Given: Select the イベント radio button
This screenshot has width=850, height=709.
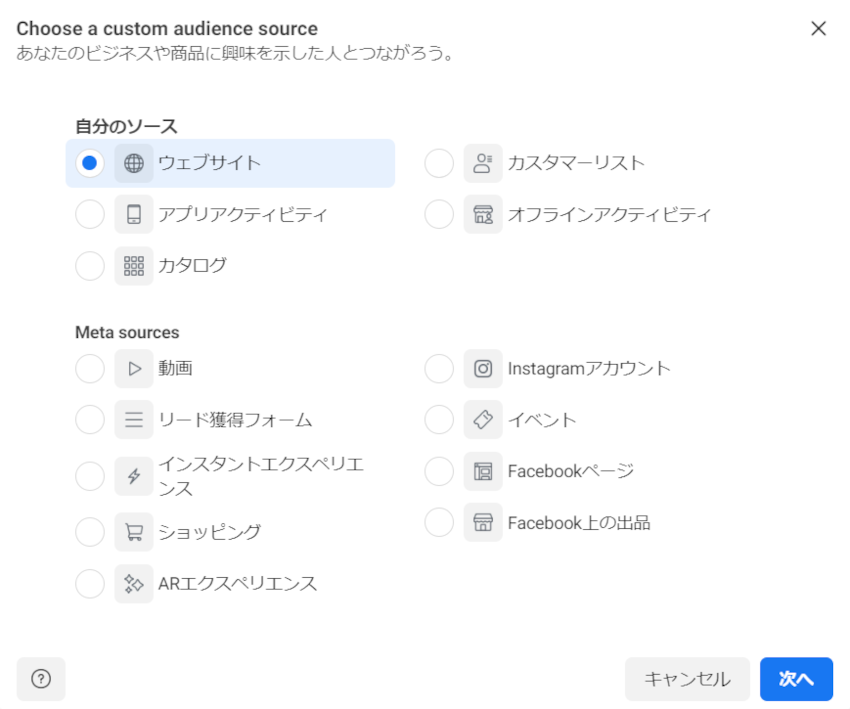Looking at the screenshot, I should coord(439,420).
